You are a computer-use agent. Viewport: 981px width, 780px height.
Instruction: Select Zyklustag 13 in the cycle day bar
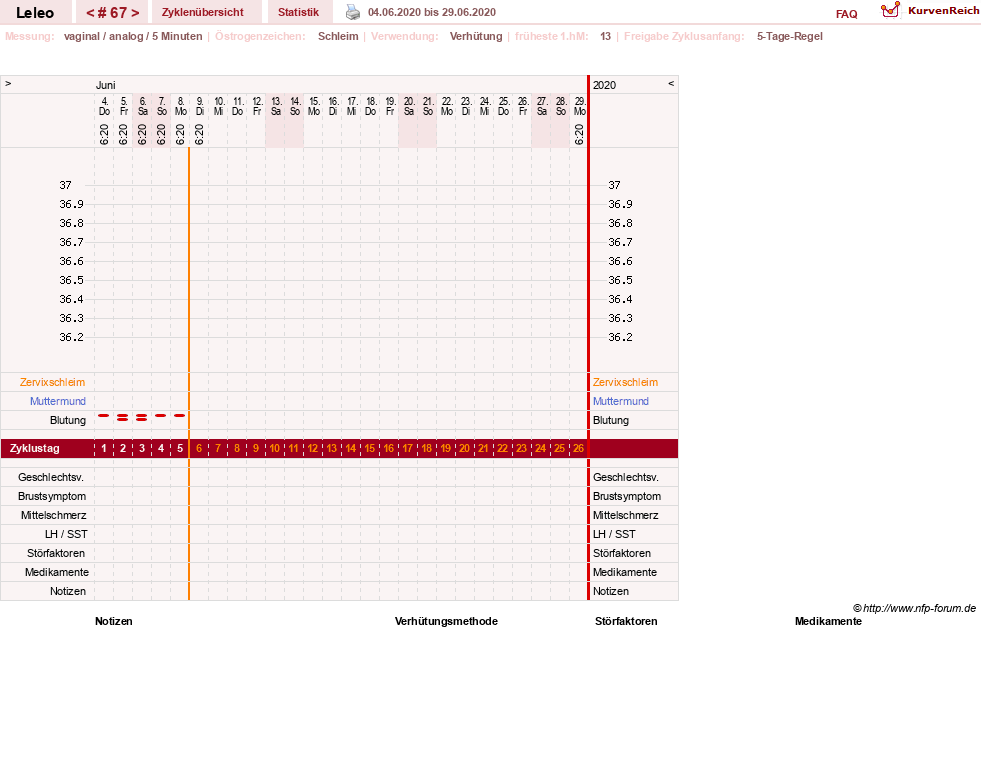pyautogui.click(x=332, y=448)
